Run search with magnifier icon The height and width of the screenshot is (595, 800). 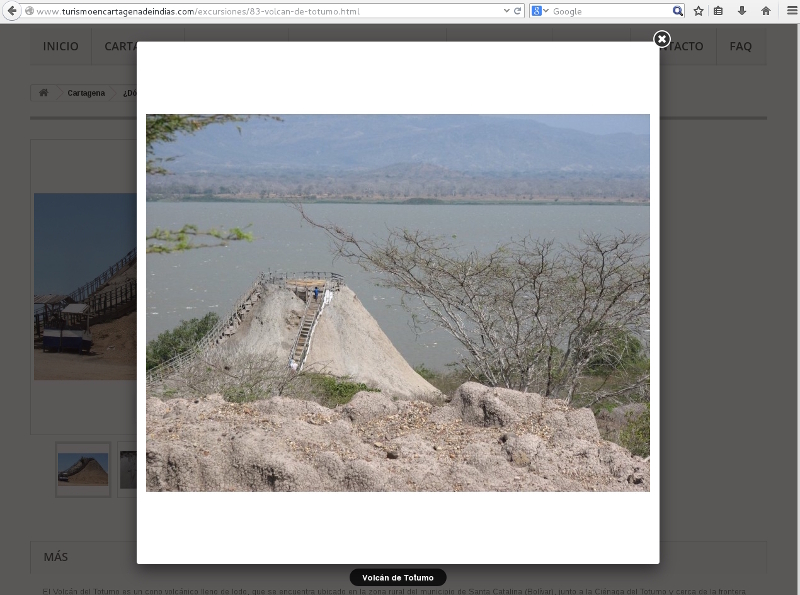(x=678, y=11)
